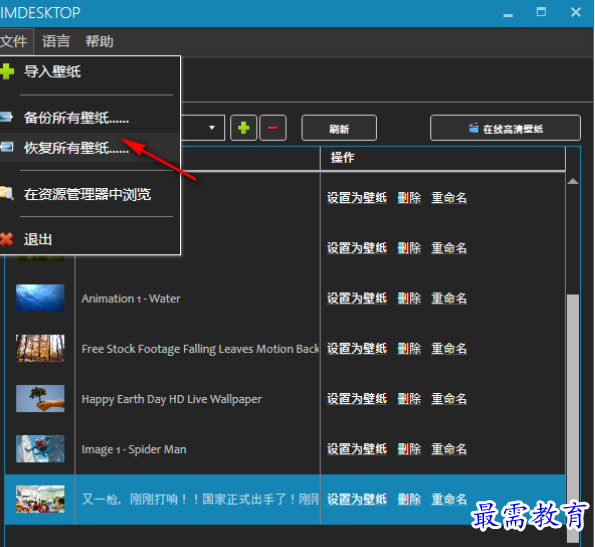Click the green plus icon beside 导入壁纸
The height and width of the screenshot is (547, 595).
6,72
